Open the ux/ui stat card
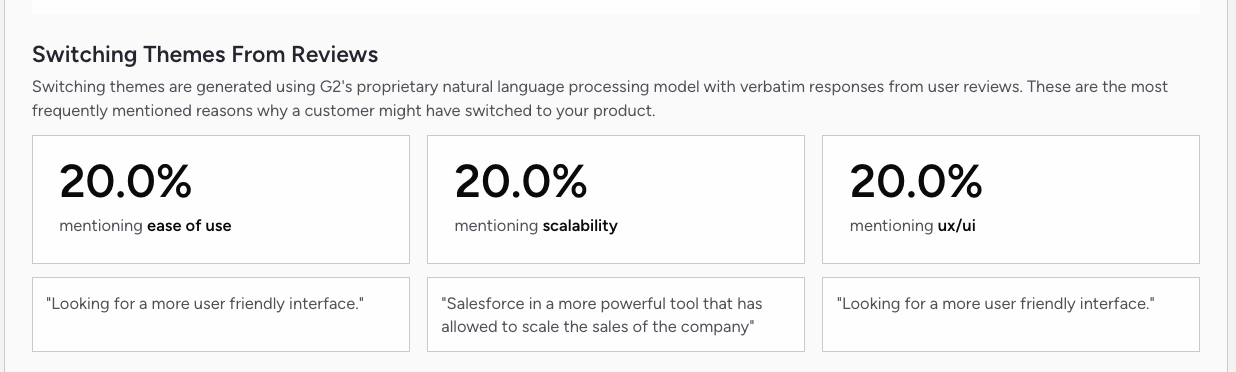 (x=1011, y=199)
